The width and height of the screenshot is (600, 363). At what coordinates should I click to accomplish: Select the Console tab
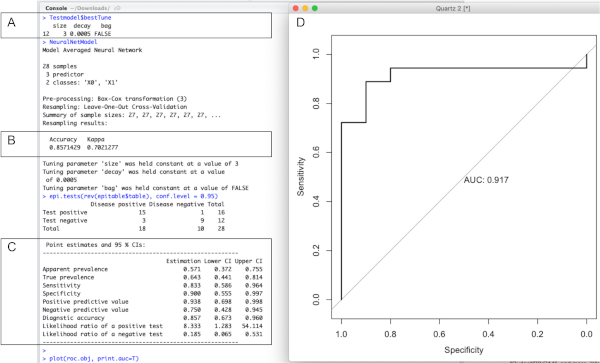click(56, 8)
